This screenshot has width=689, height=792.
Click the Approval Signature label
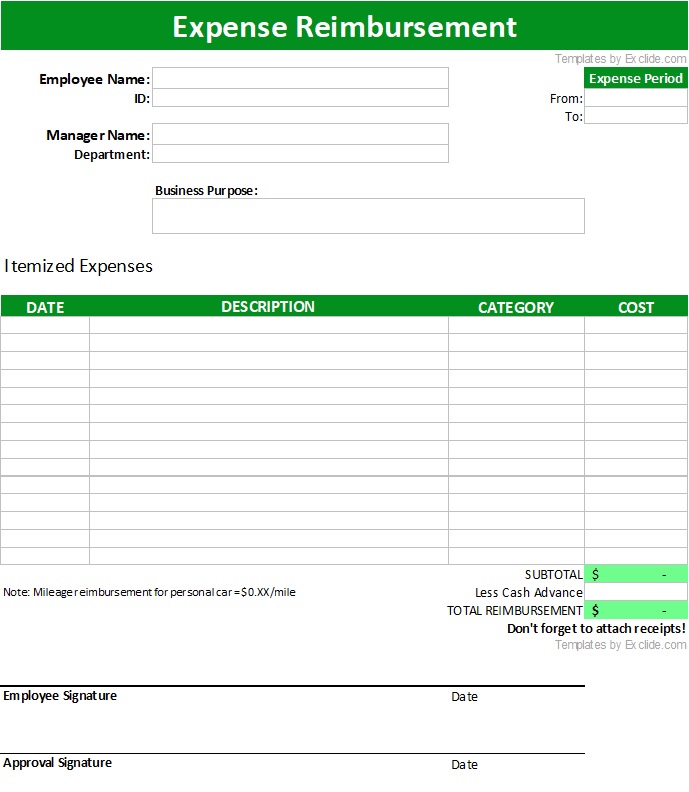[58, 762]
